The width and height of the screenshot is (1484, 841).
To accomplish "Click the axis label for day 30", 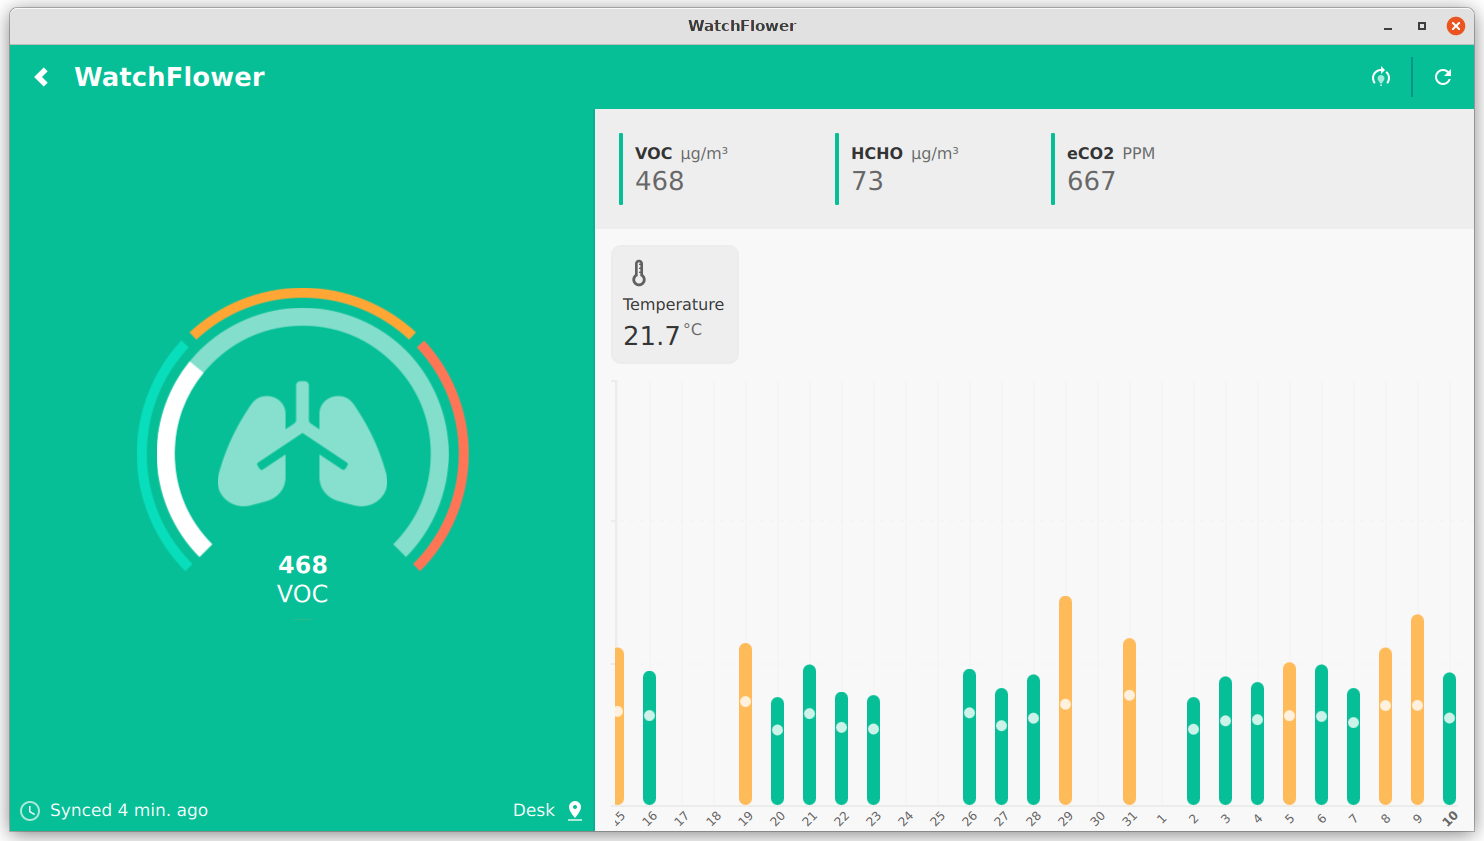I will pos(1097,819).
